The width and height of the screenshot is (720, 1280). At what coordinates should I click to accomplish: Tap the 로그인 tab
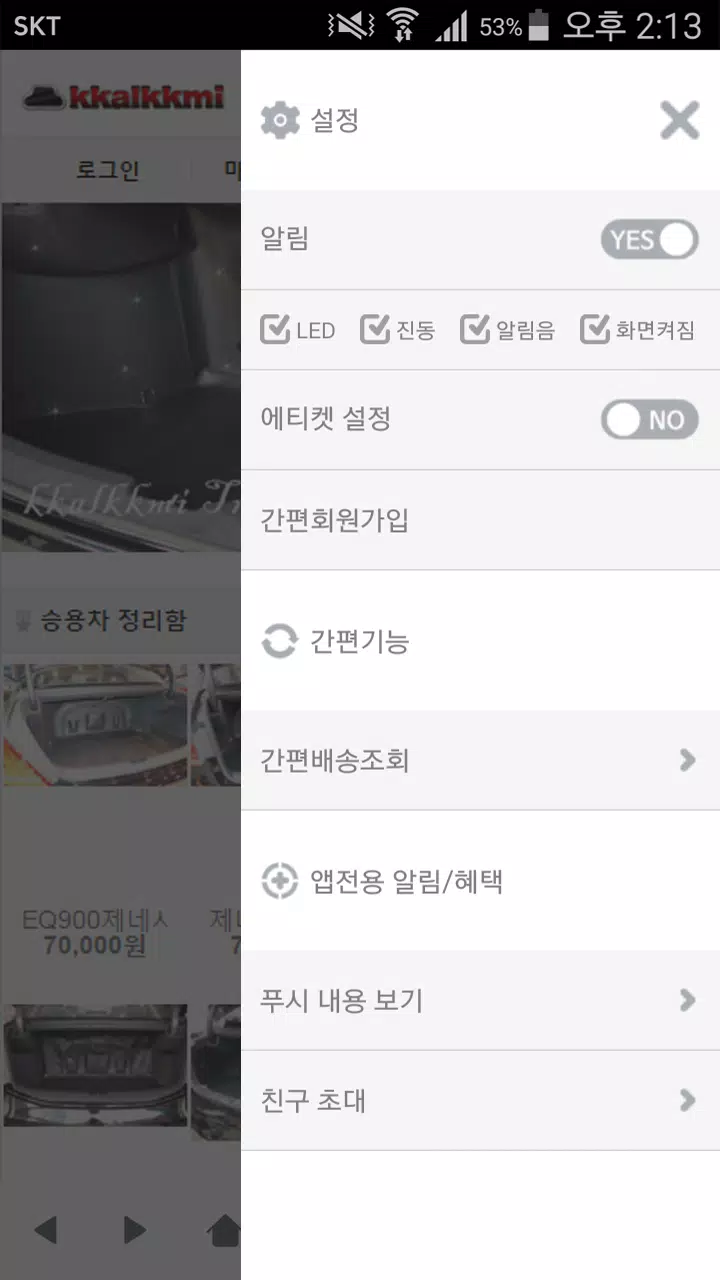tap(107, 170)
